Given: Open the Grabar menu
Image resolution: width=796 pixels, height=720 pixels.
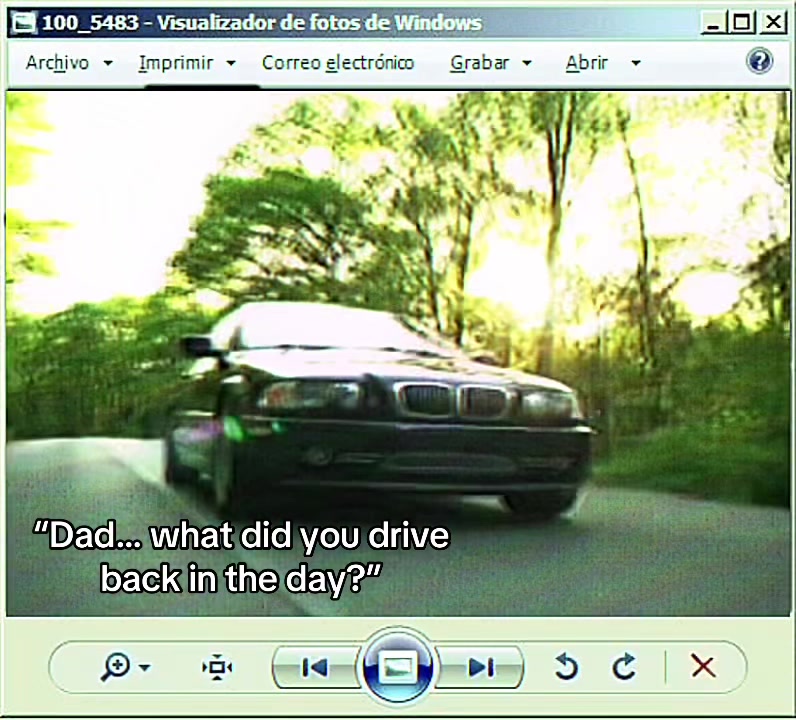Looking at the screenshot, I should tap(479, 63).
